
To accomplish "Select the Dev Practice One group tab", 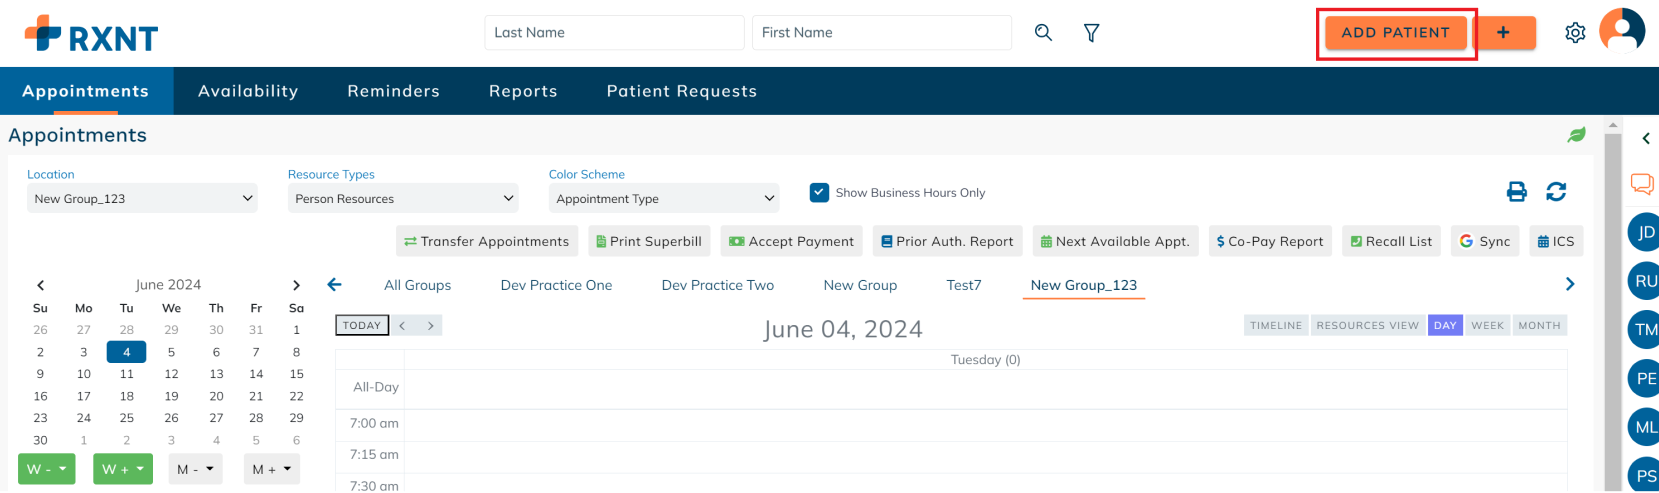I will pos(556,285).
